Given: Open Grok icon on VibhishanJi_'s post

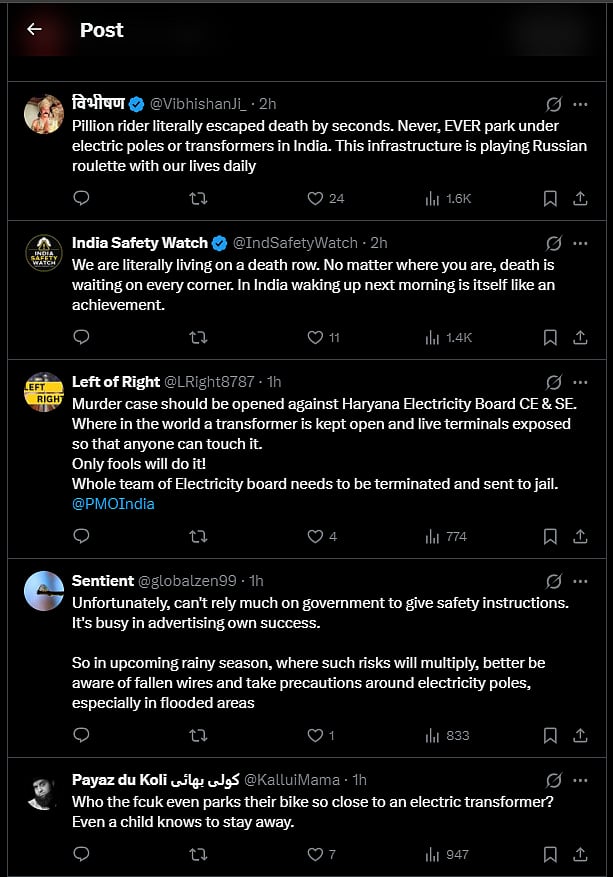Looking at the screenshot, I should point(553,104).
